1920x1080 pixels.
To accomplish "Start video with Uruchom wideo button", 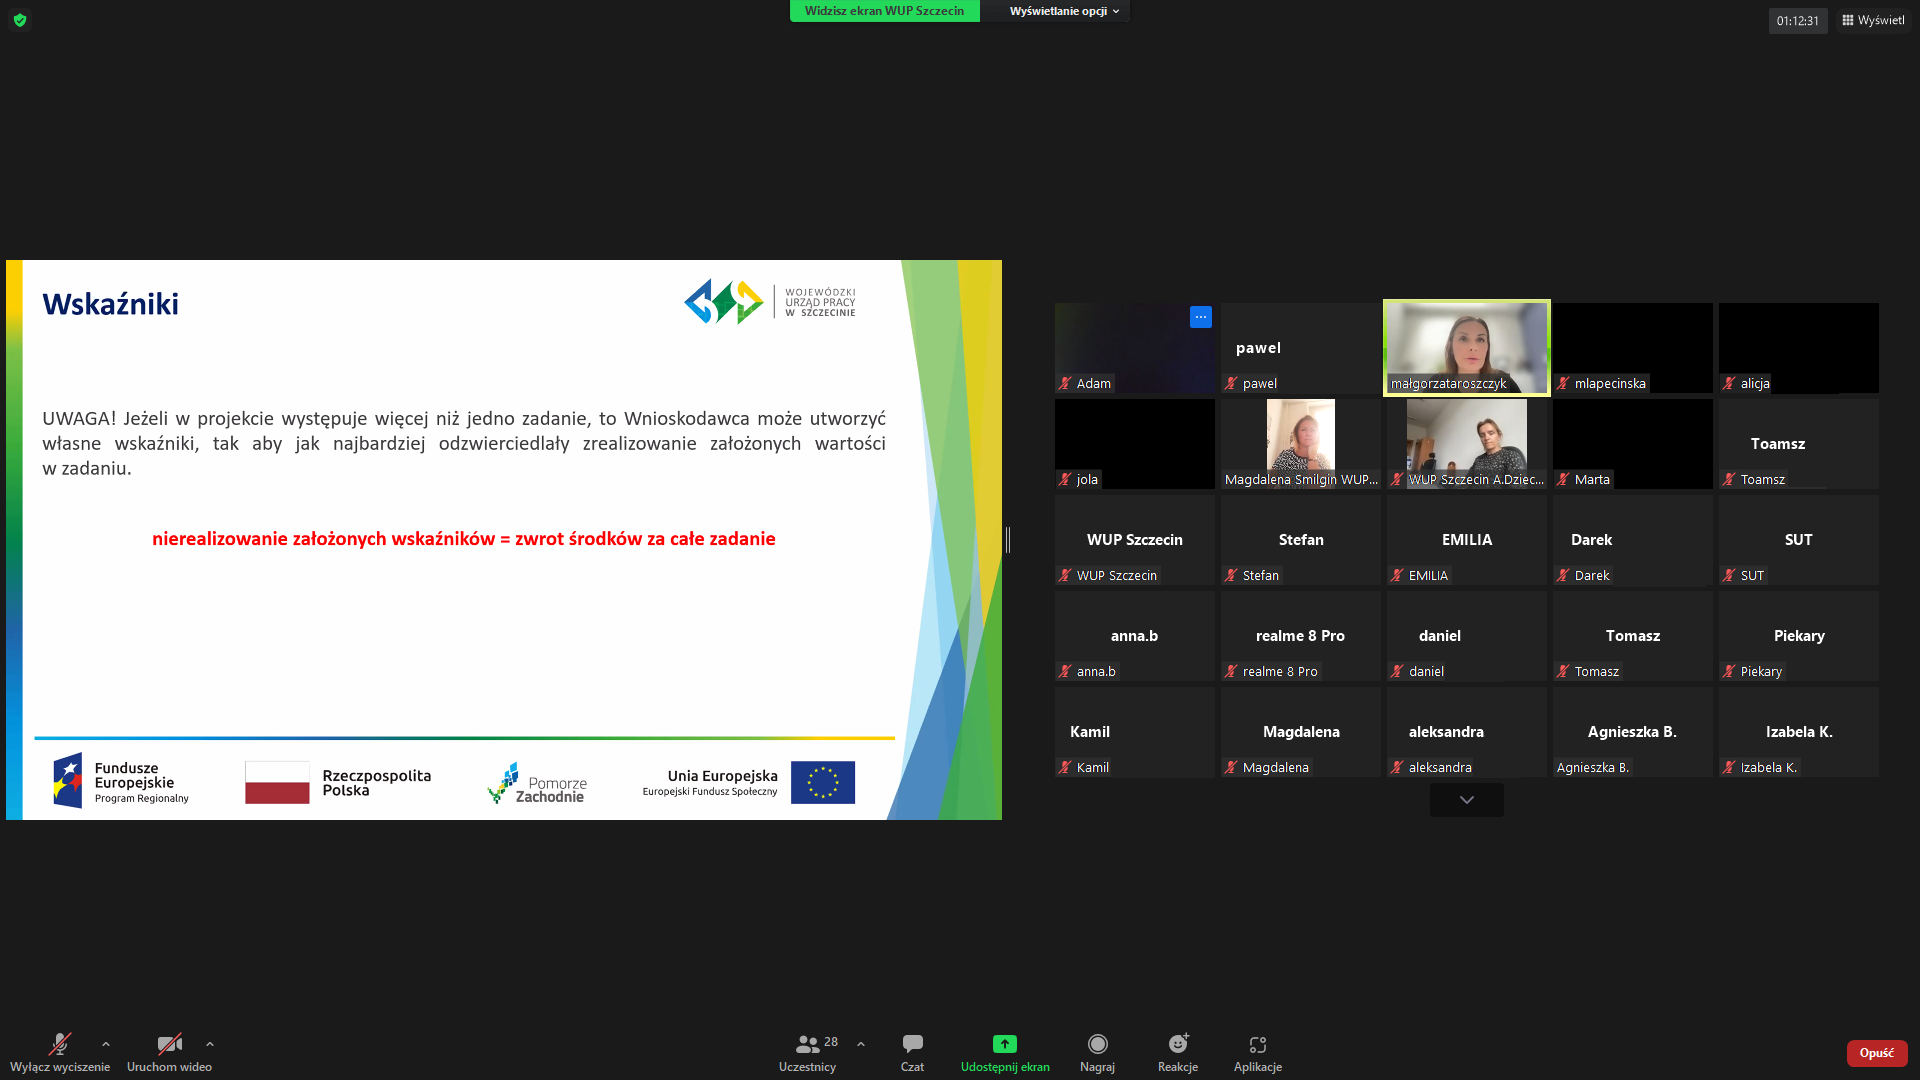I will click(169, 1053).
